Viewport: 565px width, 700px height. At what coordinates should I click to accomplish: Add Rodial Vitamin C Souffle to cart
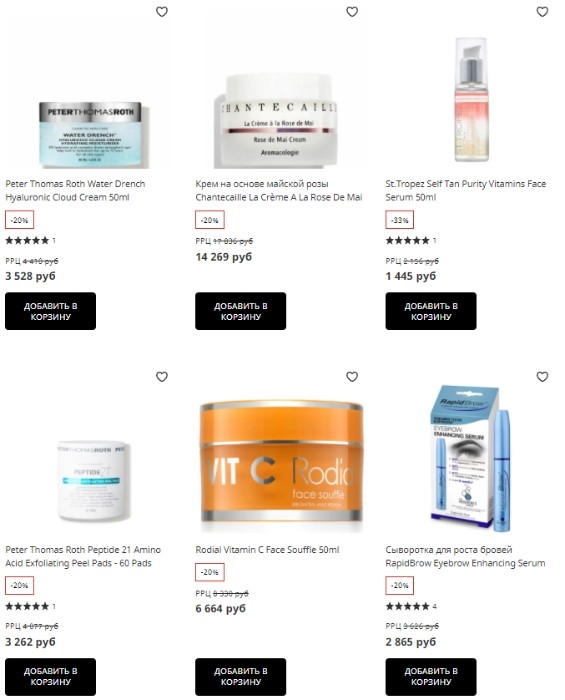click(x=241, y=676)
